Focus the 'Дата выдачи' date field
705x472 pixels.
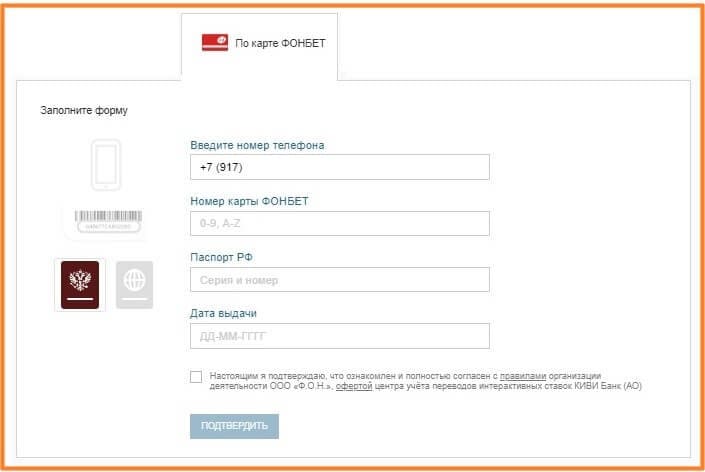pyautogui.click(x=340, y=336)
